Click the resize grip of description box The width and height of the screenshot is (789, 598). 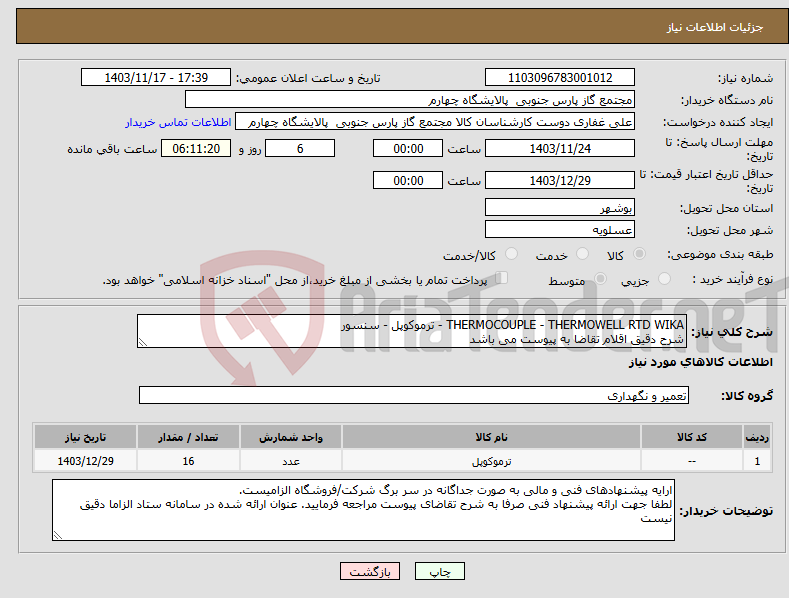pyautogui.click(x=143, y=342)
